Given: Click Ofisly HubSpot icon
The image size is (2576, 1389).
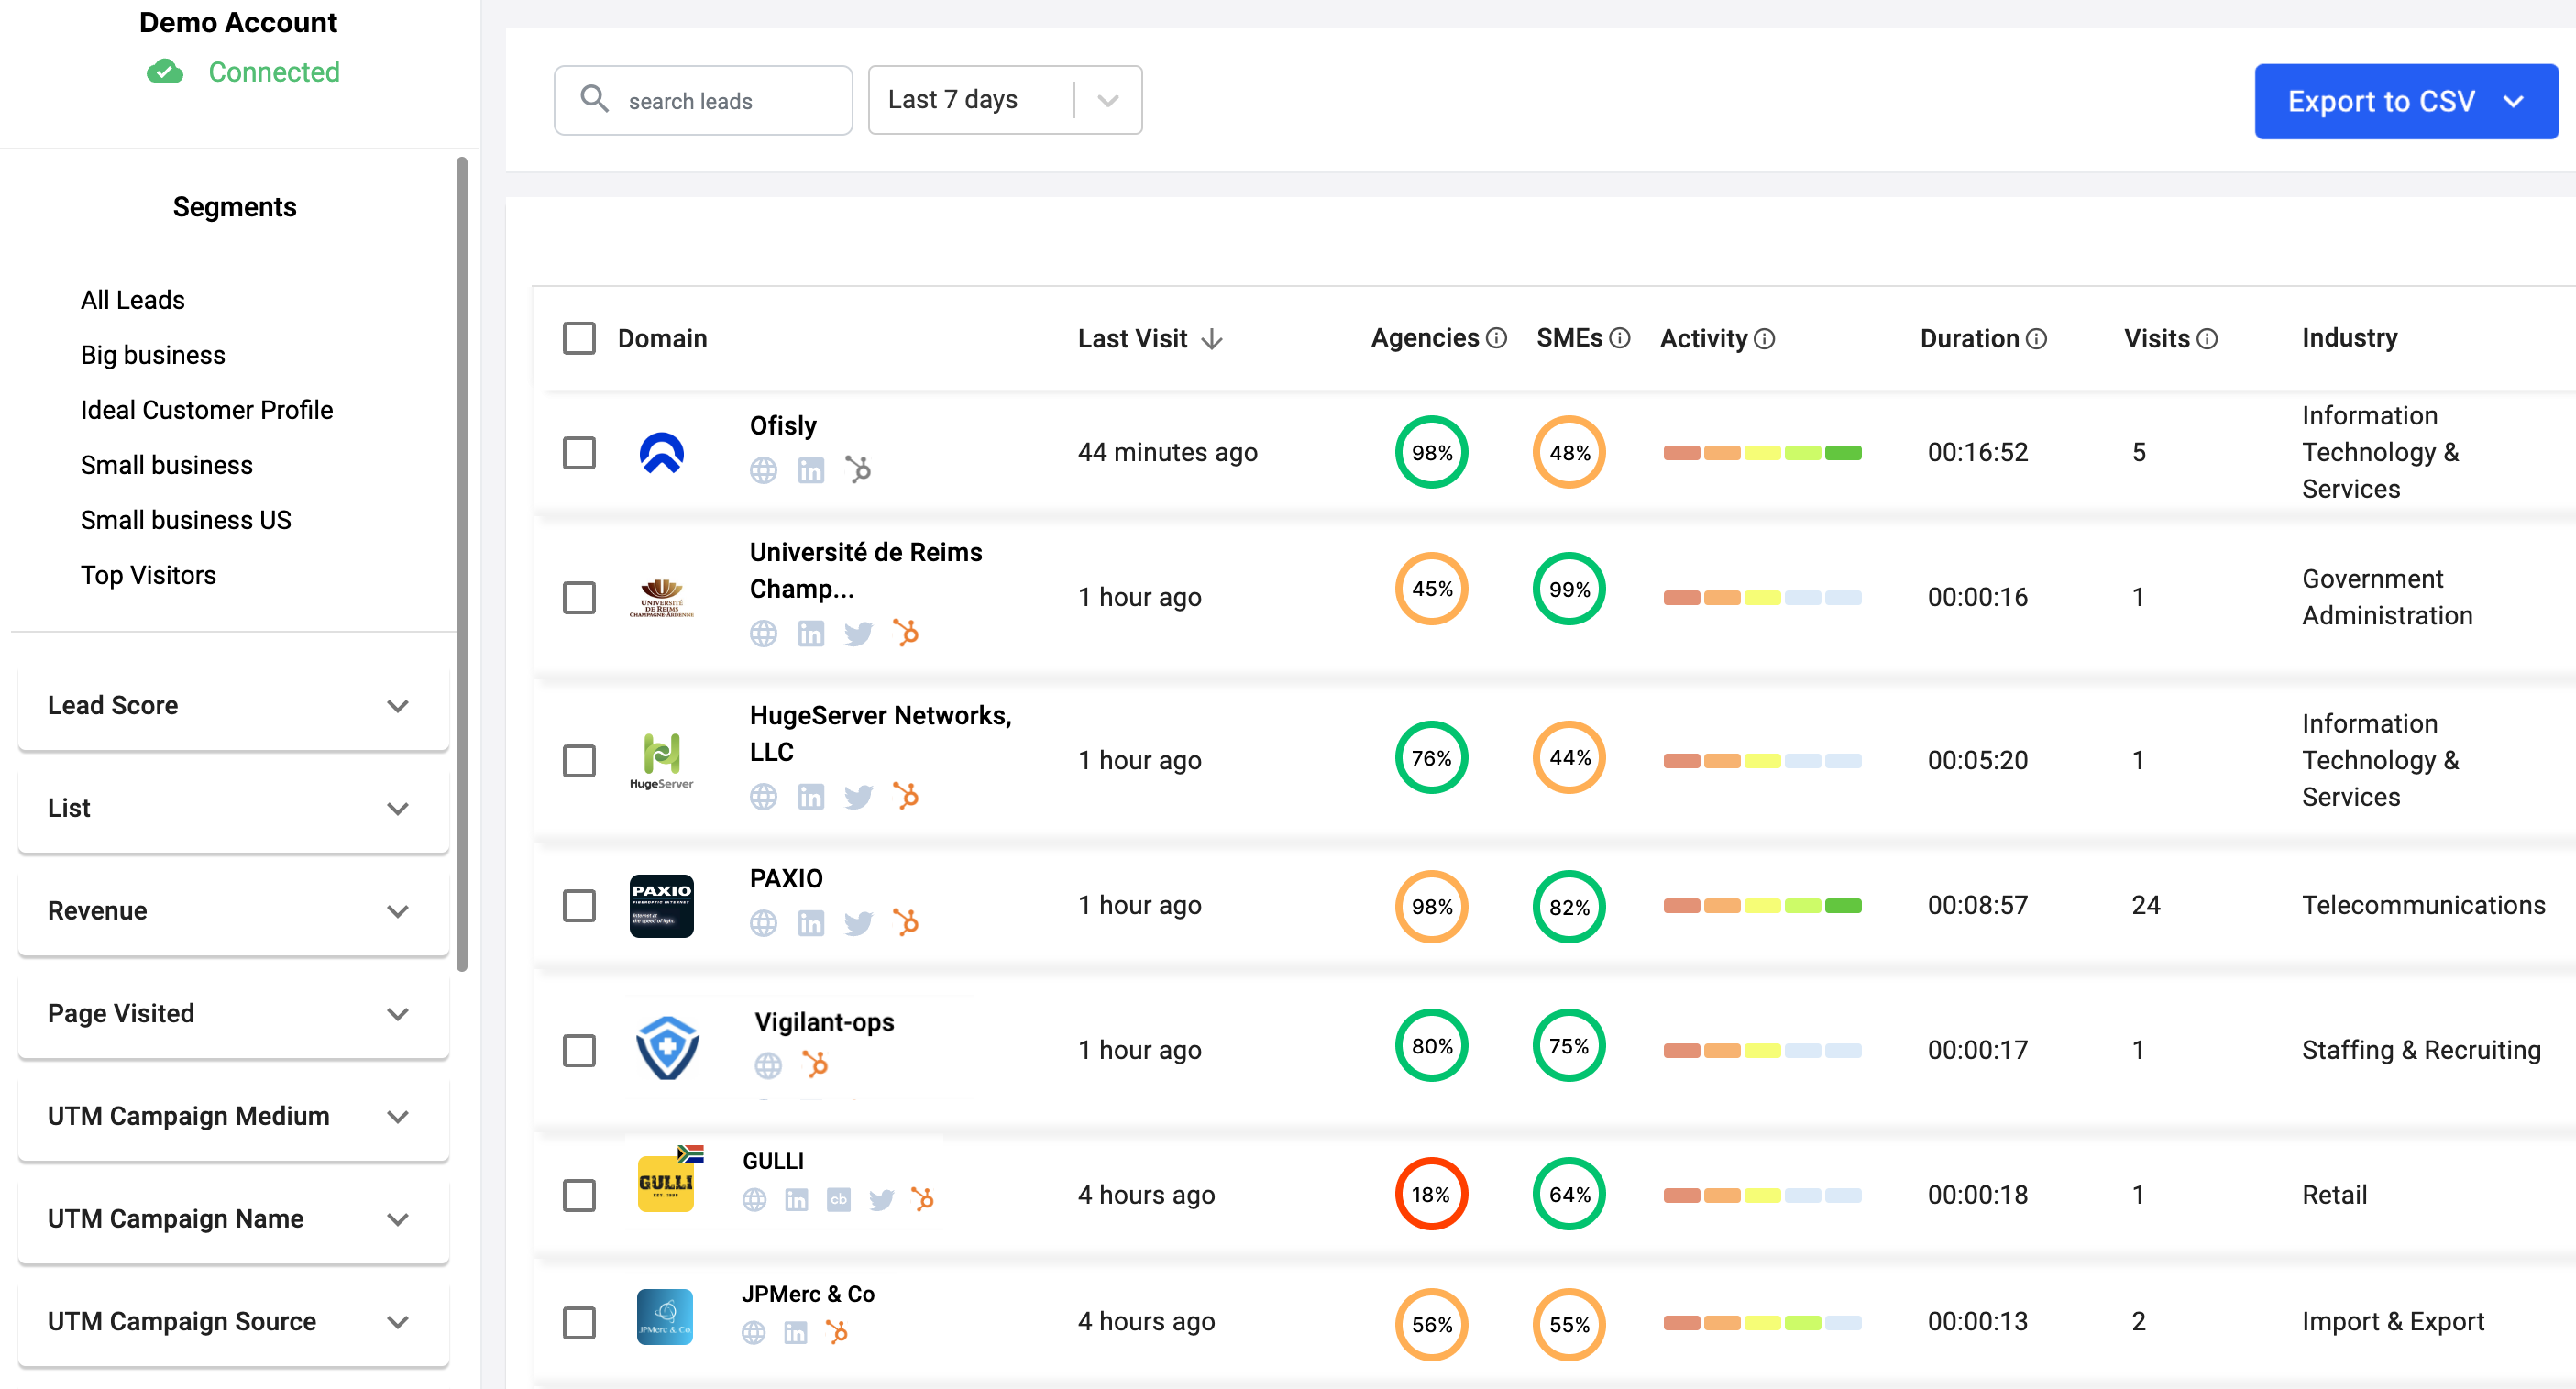Looking at the screenshot, I should (858, 469).
